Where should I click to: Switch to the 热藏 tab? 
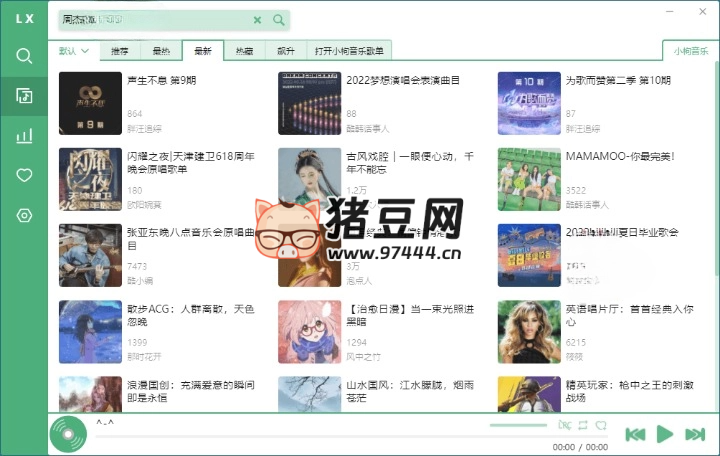pos(244,51)
